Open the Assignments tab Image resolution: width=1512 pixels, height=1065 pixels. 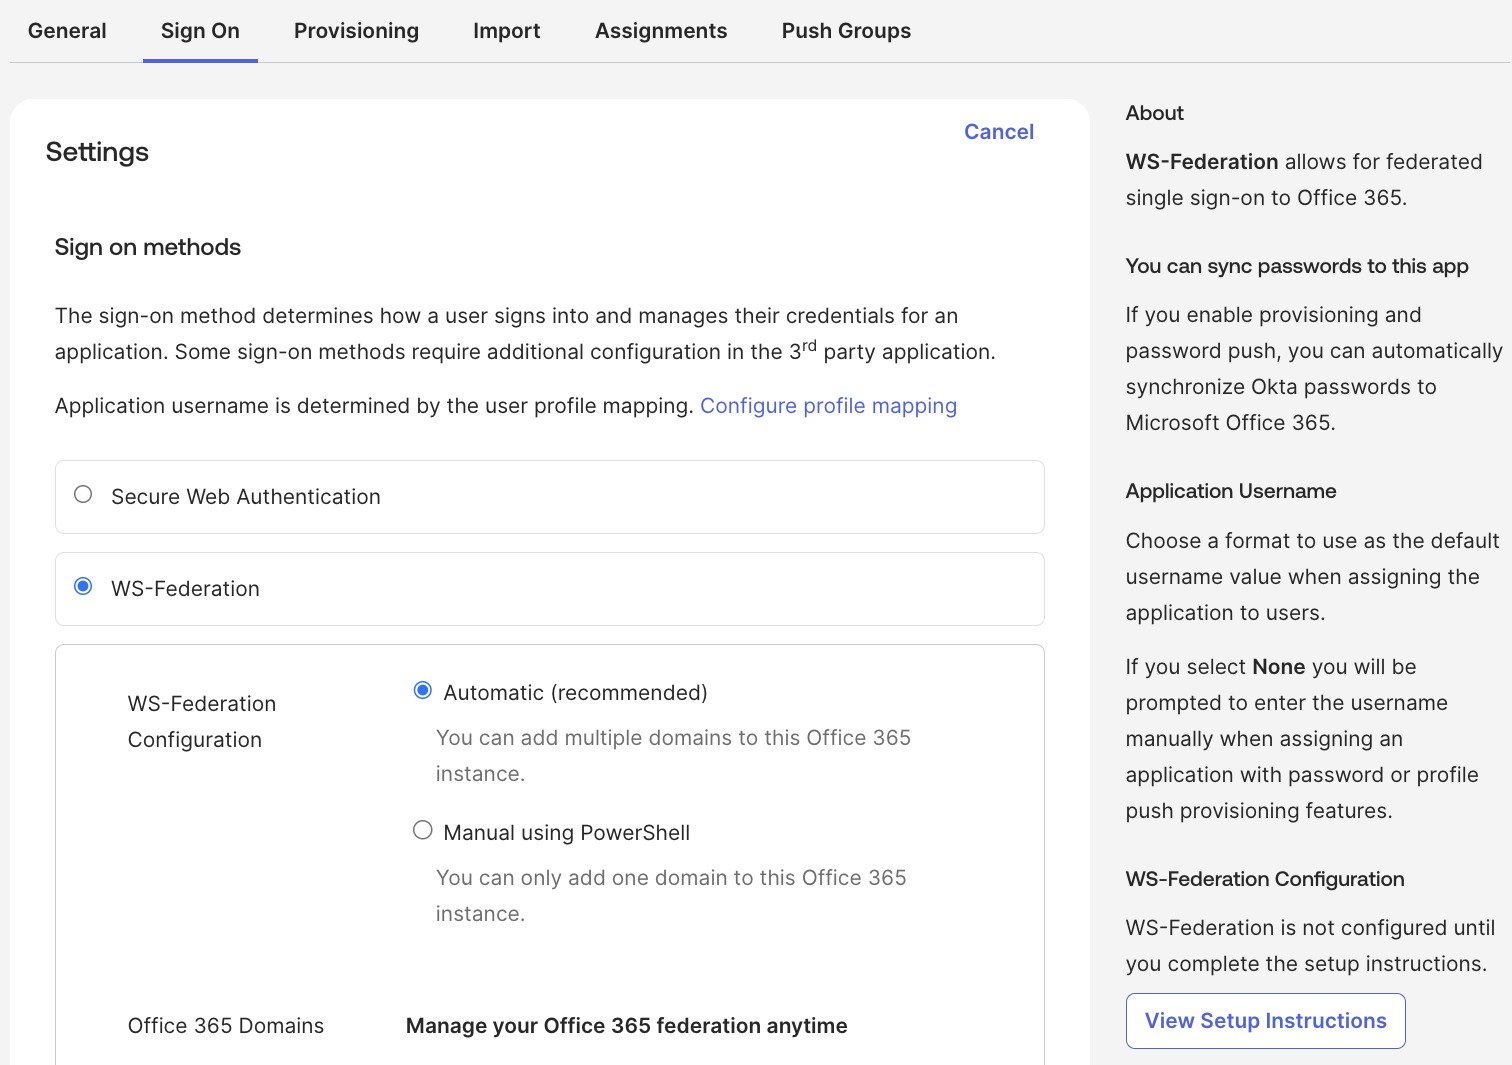click(661, 31)
